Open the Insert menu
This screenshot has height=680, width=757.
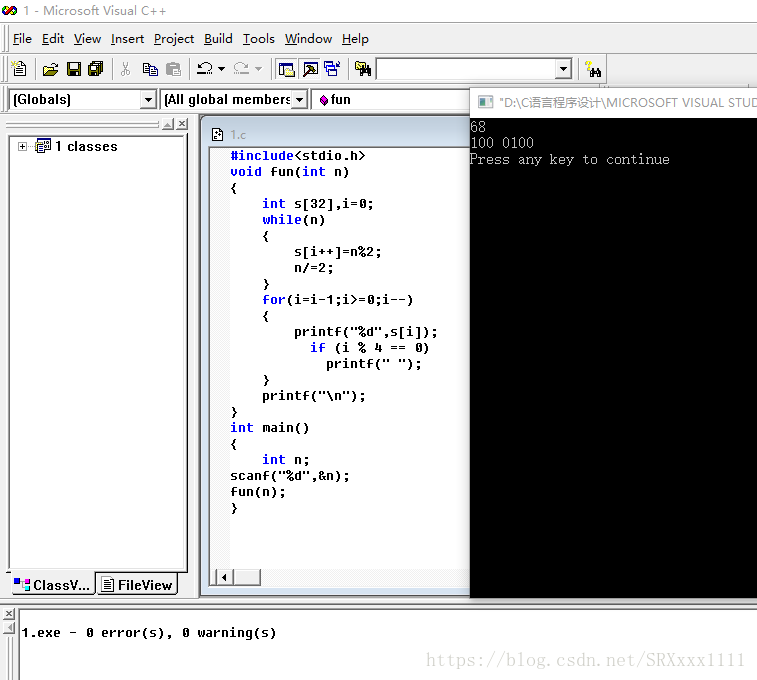(127, 39)
